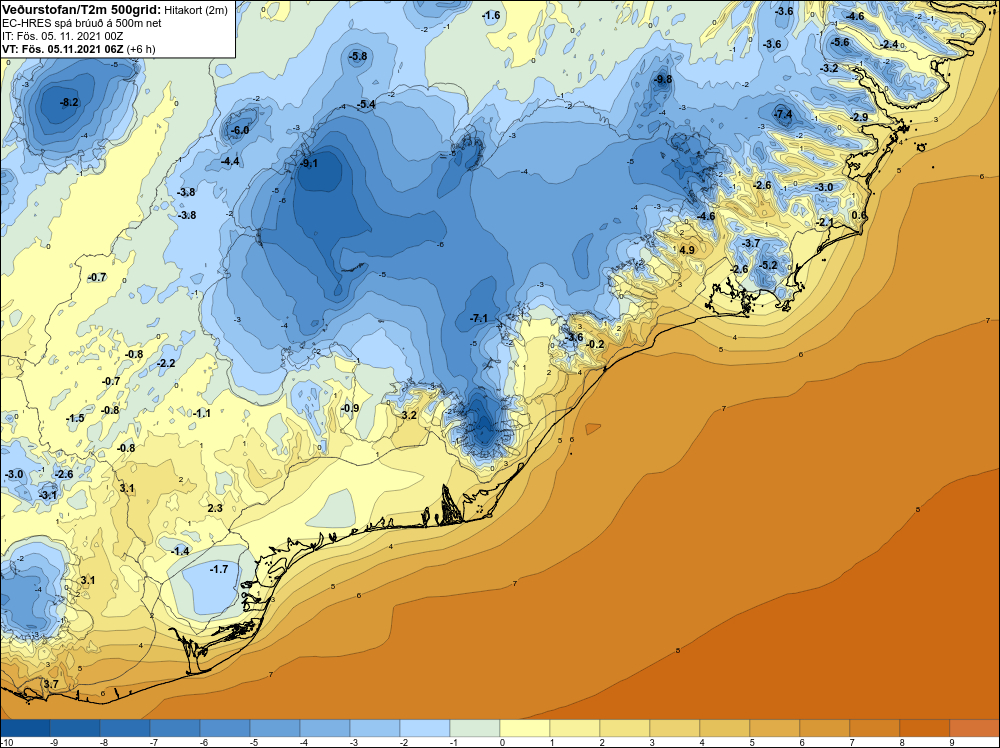
Task: Click the -1.1 temperature value
Action: tap(202, 413)
